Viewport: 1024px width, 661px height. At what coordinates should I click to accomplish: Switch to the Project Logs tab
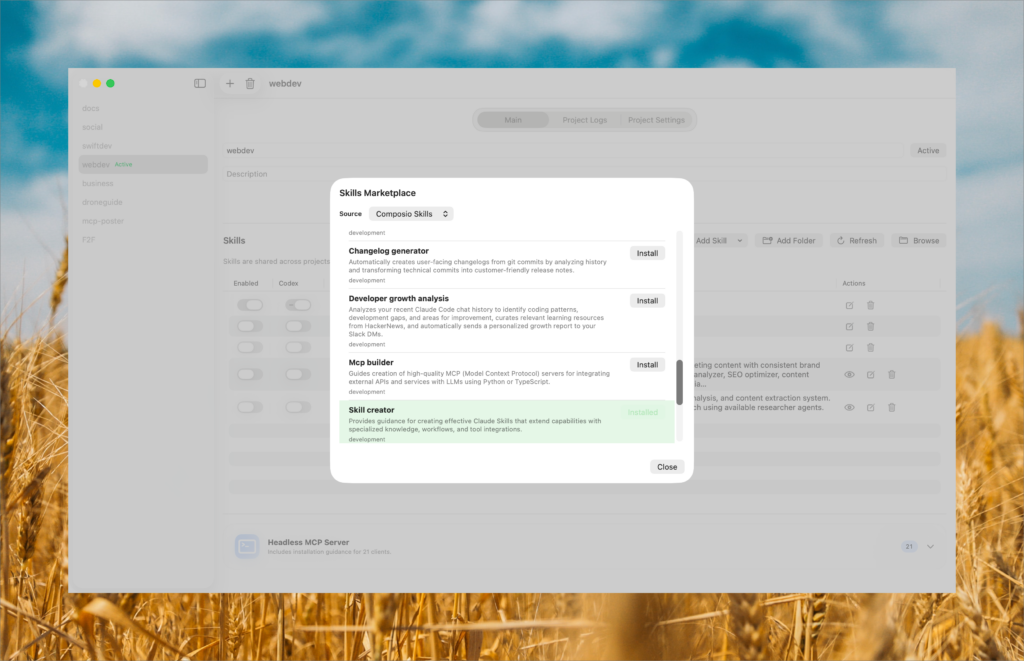pyautogui.click(x=584, y=120)
